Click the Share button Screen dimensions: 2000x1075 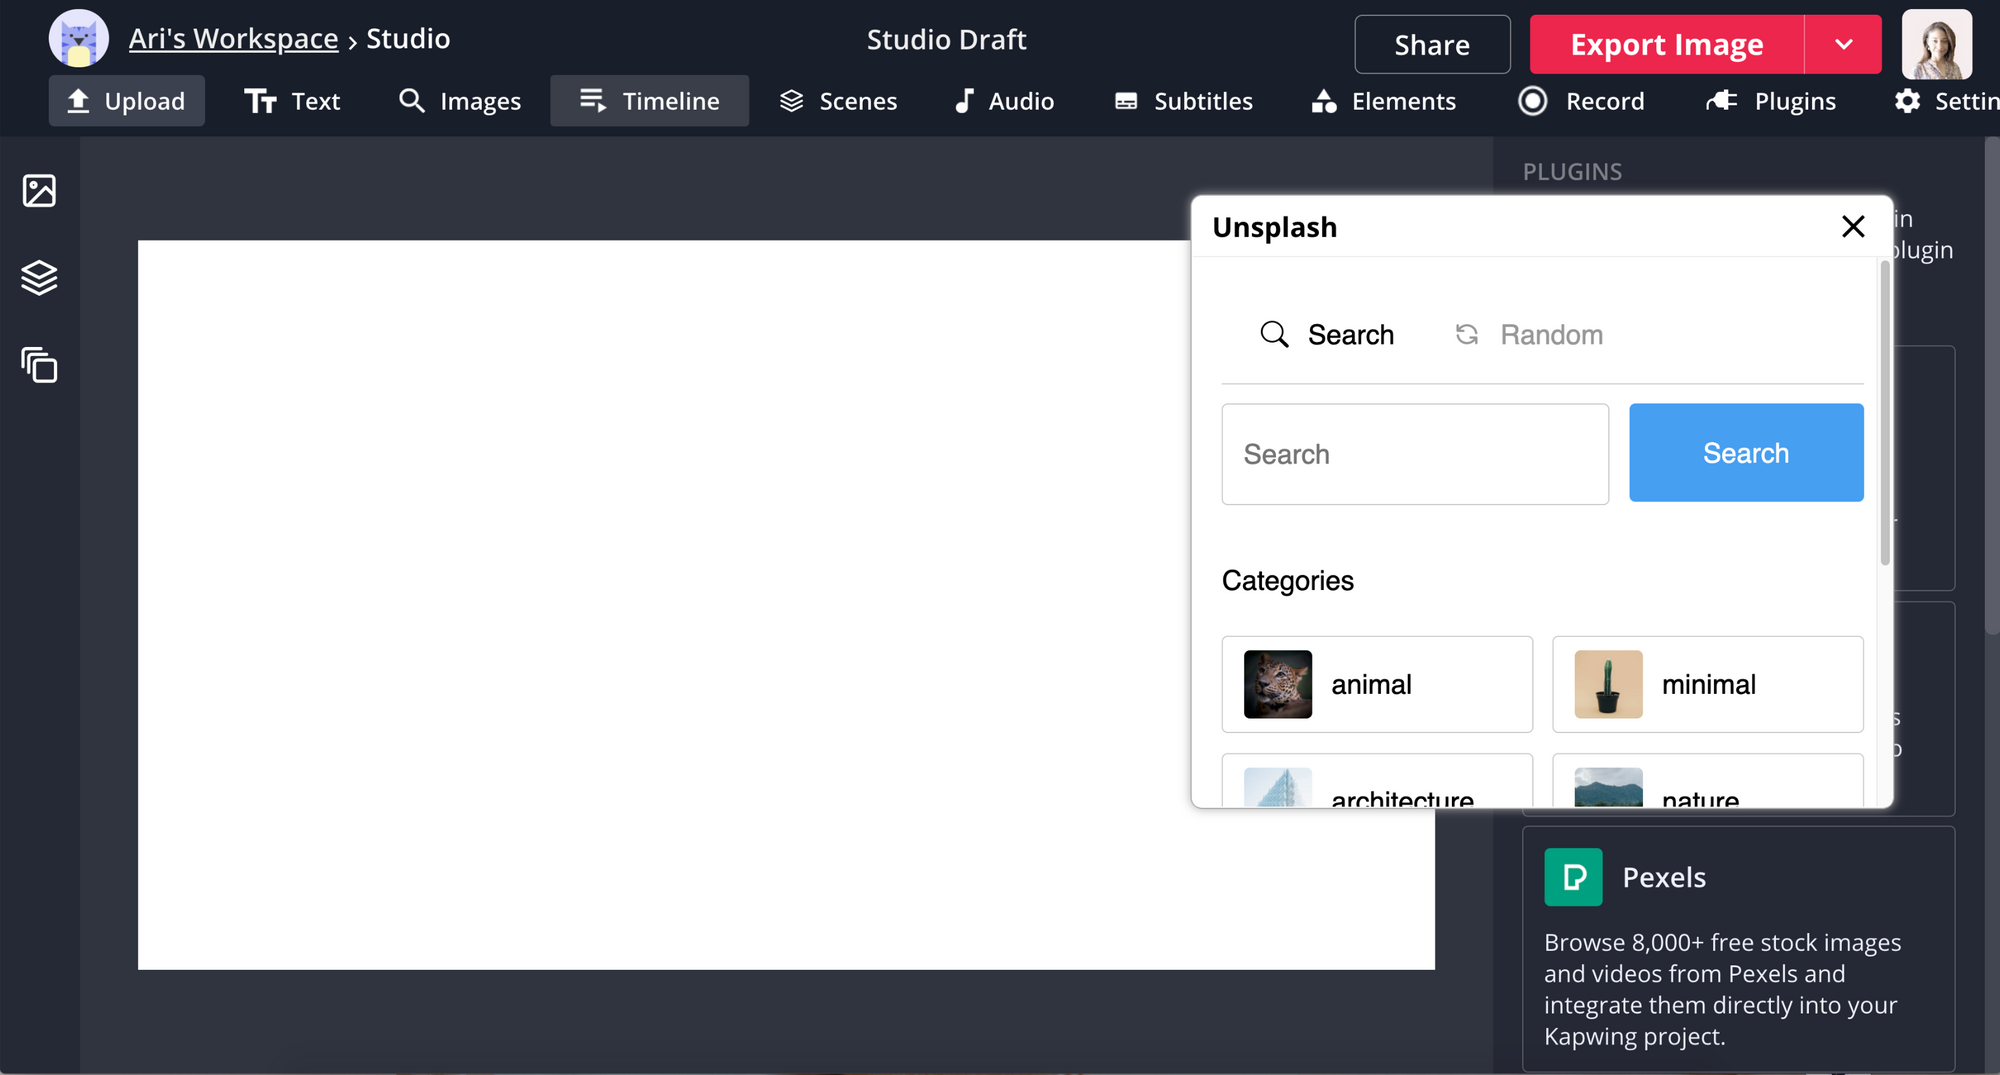(x=1432, y=45)
